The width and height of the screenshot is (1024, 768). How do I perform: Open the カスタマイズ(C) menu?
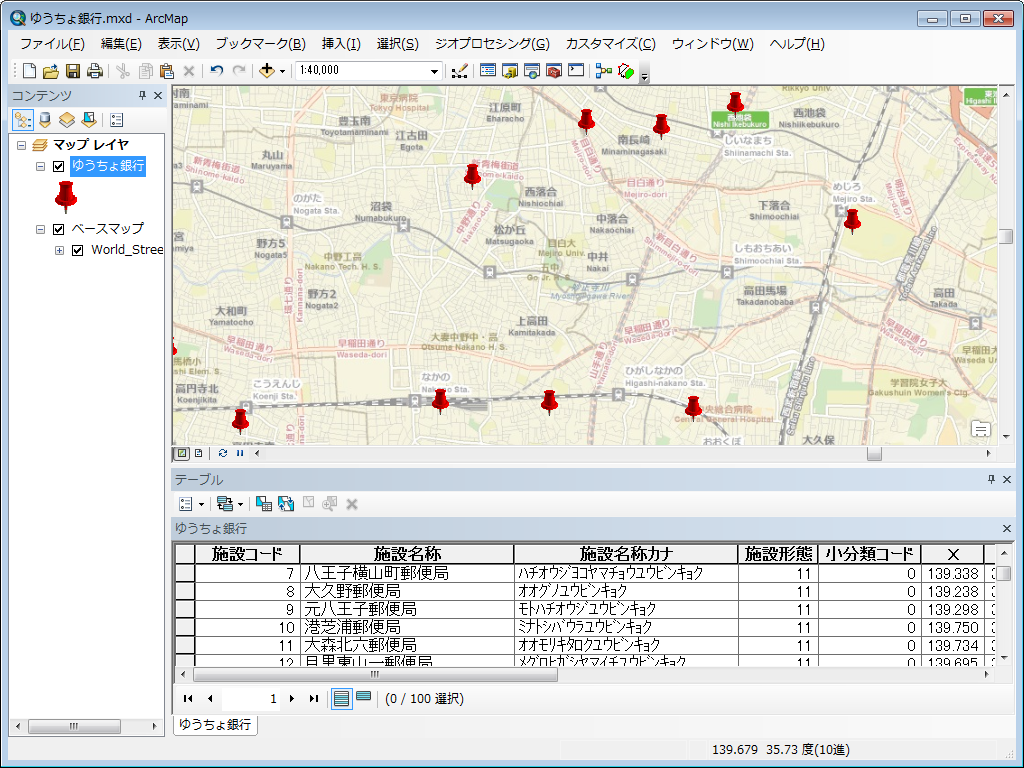tap(611, 44)
